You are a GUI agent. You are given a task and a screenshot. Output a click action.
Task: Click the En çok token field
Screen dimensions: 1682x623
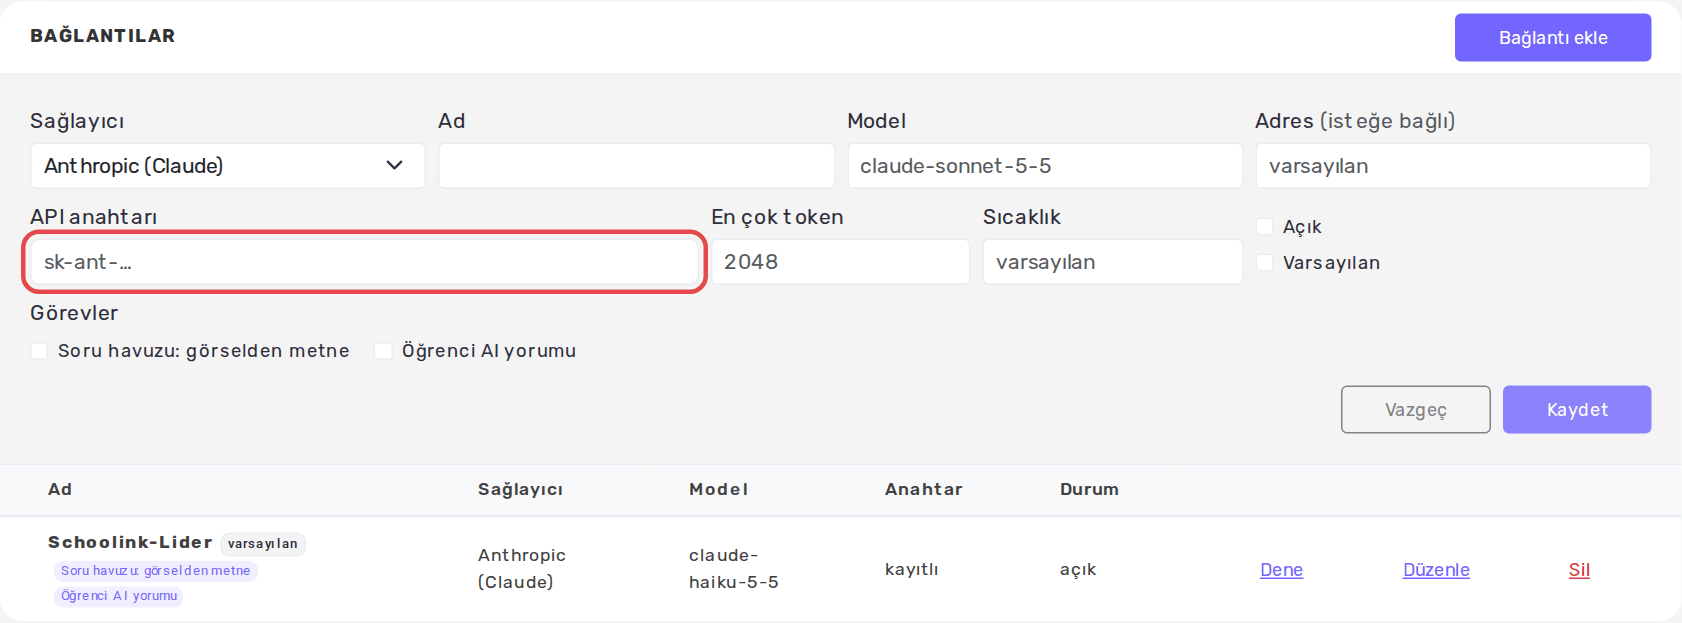pyautogui.click(x=840, y=262)
